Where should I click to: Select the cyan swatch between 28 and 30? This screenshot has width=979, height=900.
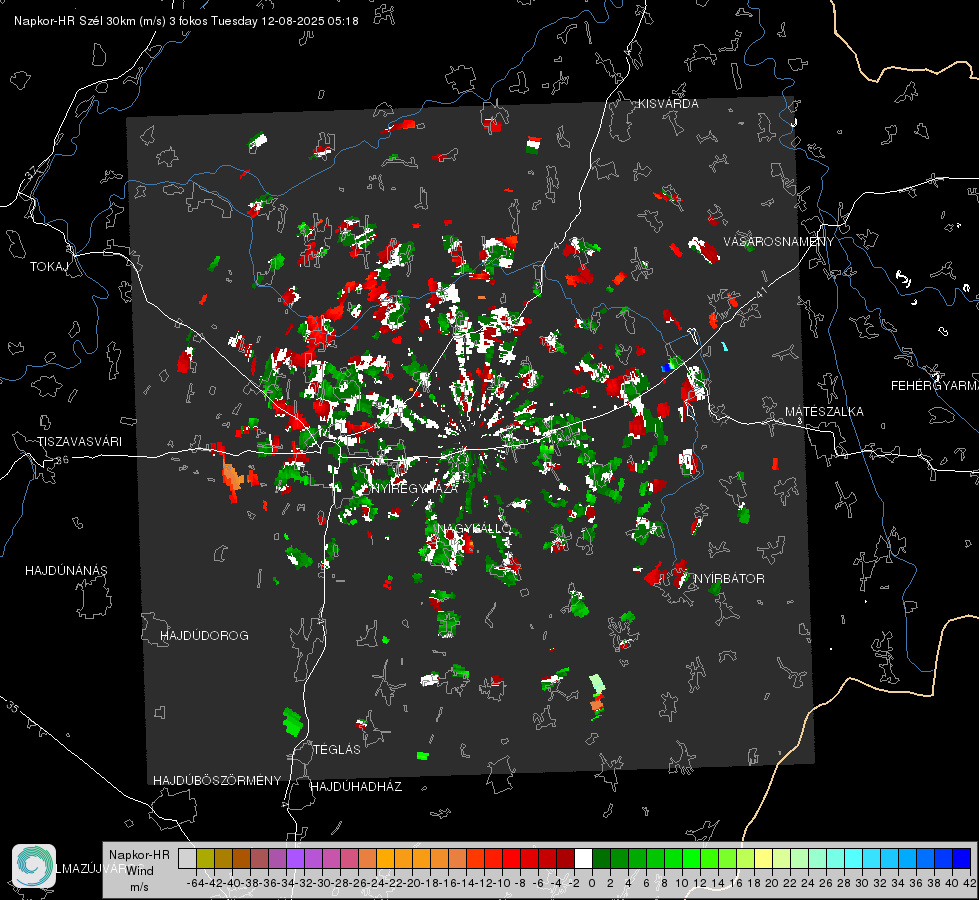tap(854, 858)
